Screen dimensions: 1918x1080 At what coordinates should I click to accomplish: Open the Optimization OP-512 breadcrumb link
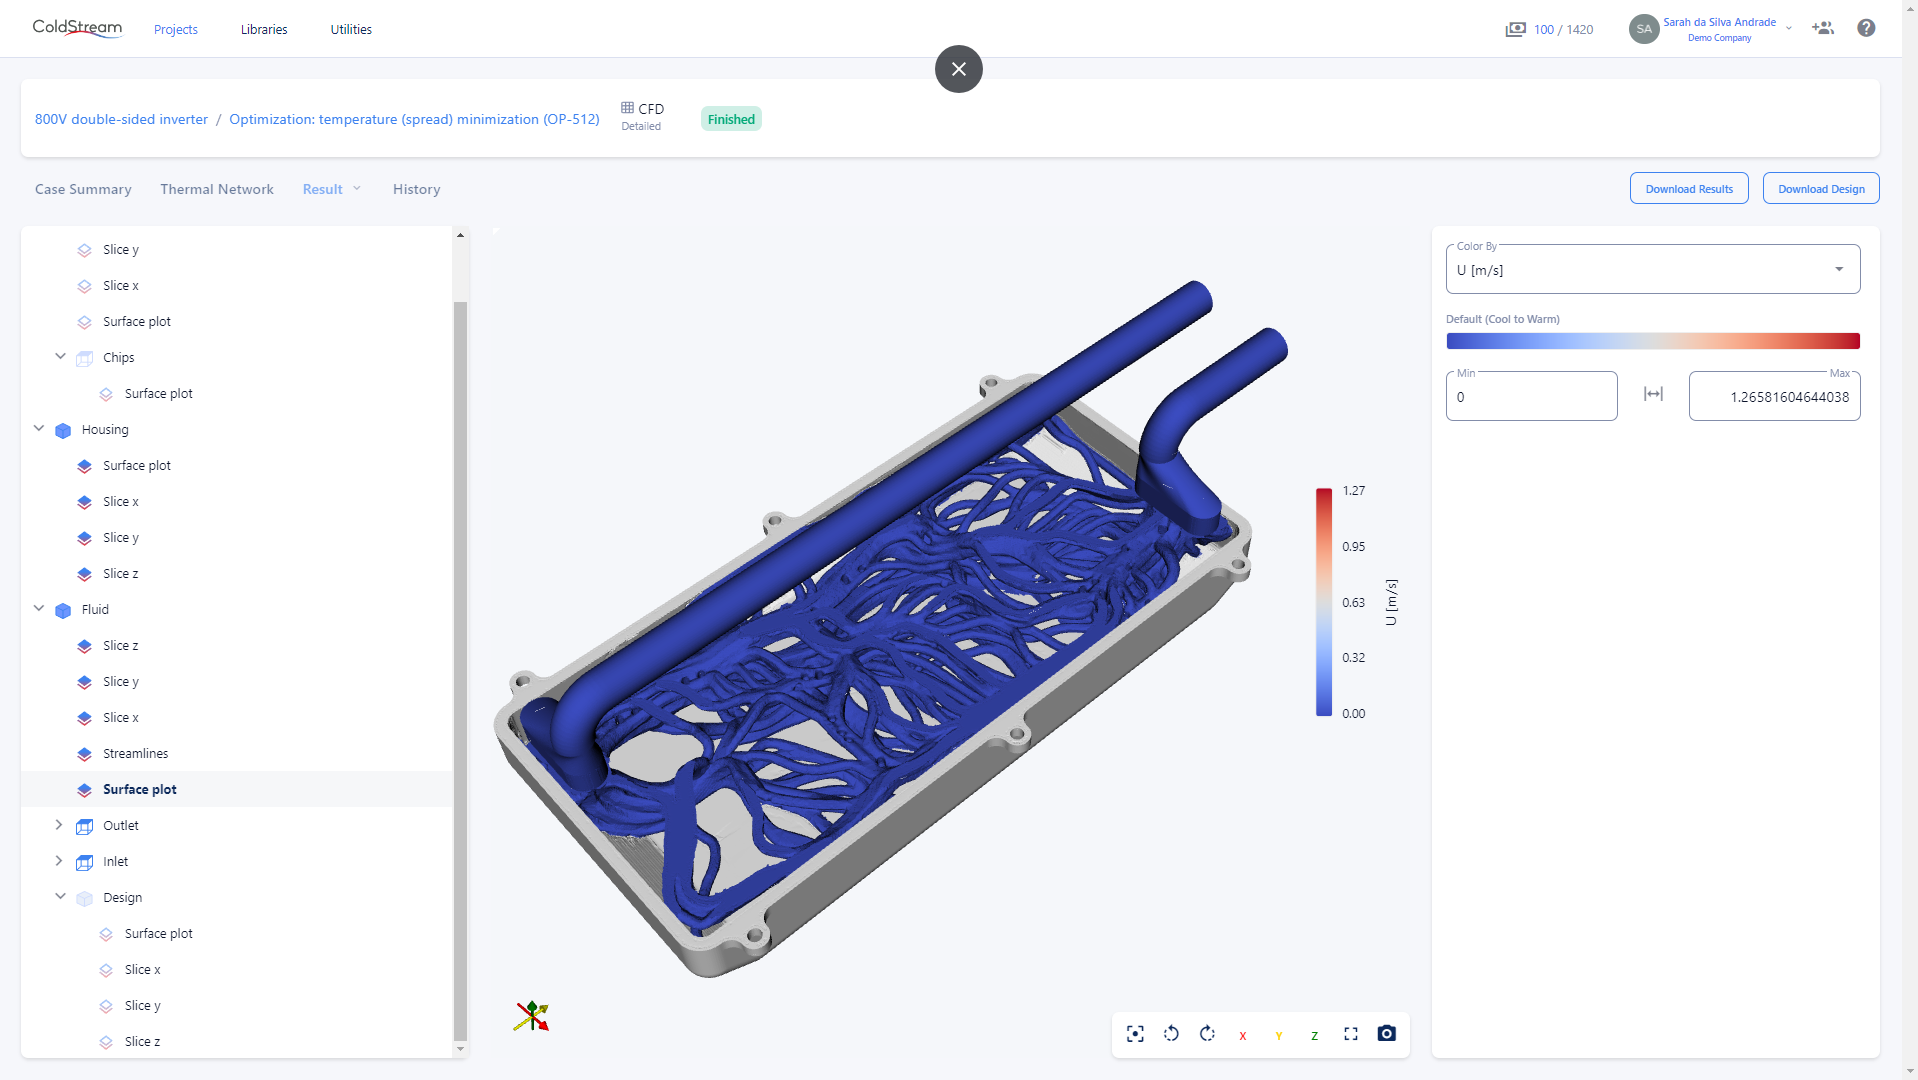[x=414, y=119]
